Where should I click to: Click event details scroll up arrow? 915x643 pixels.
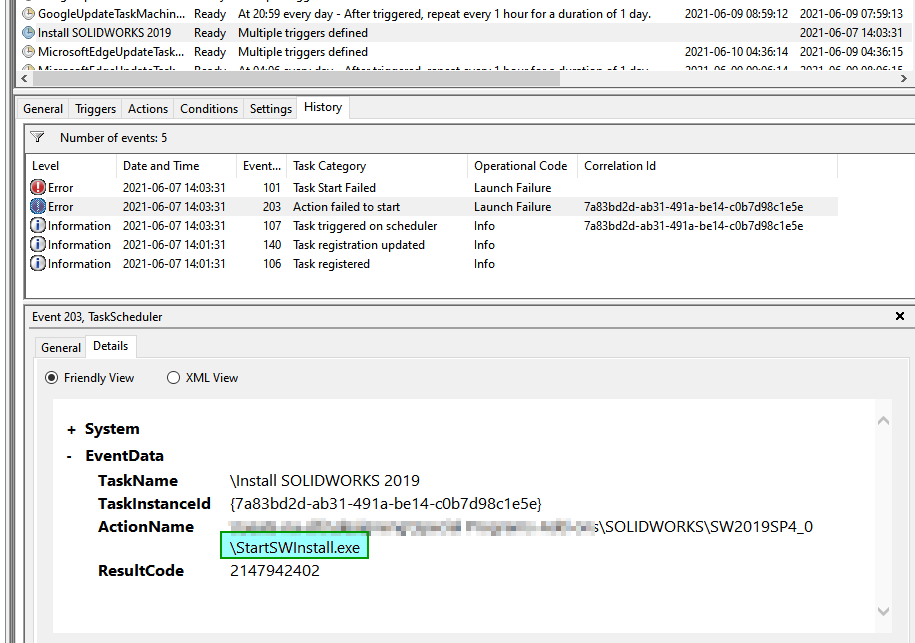883,421
